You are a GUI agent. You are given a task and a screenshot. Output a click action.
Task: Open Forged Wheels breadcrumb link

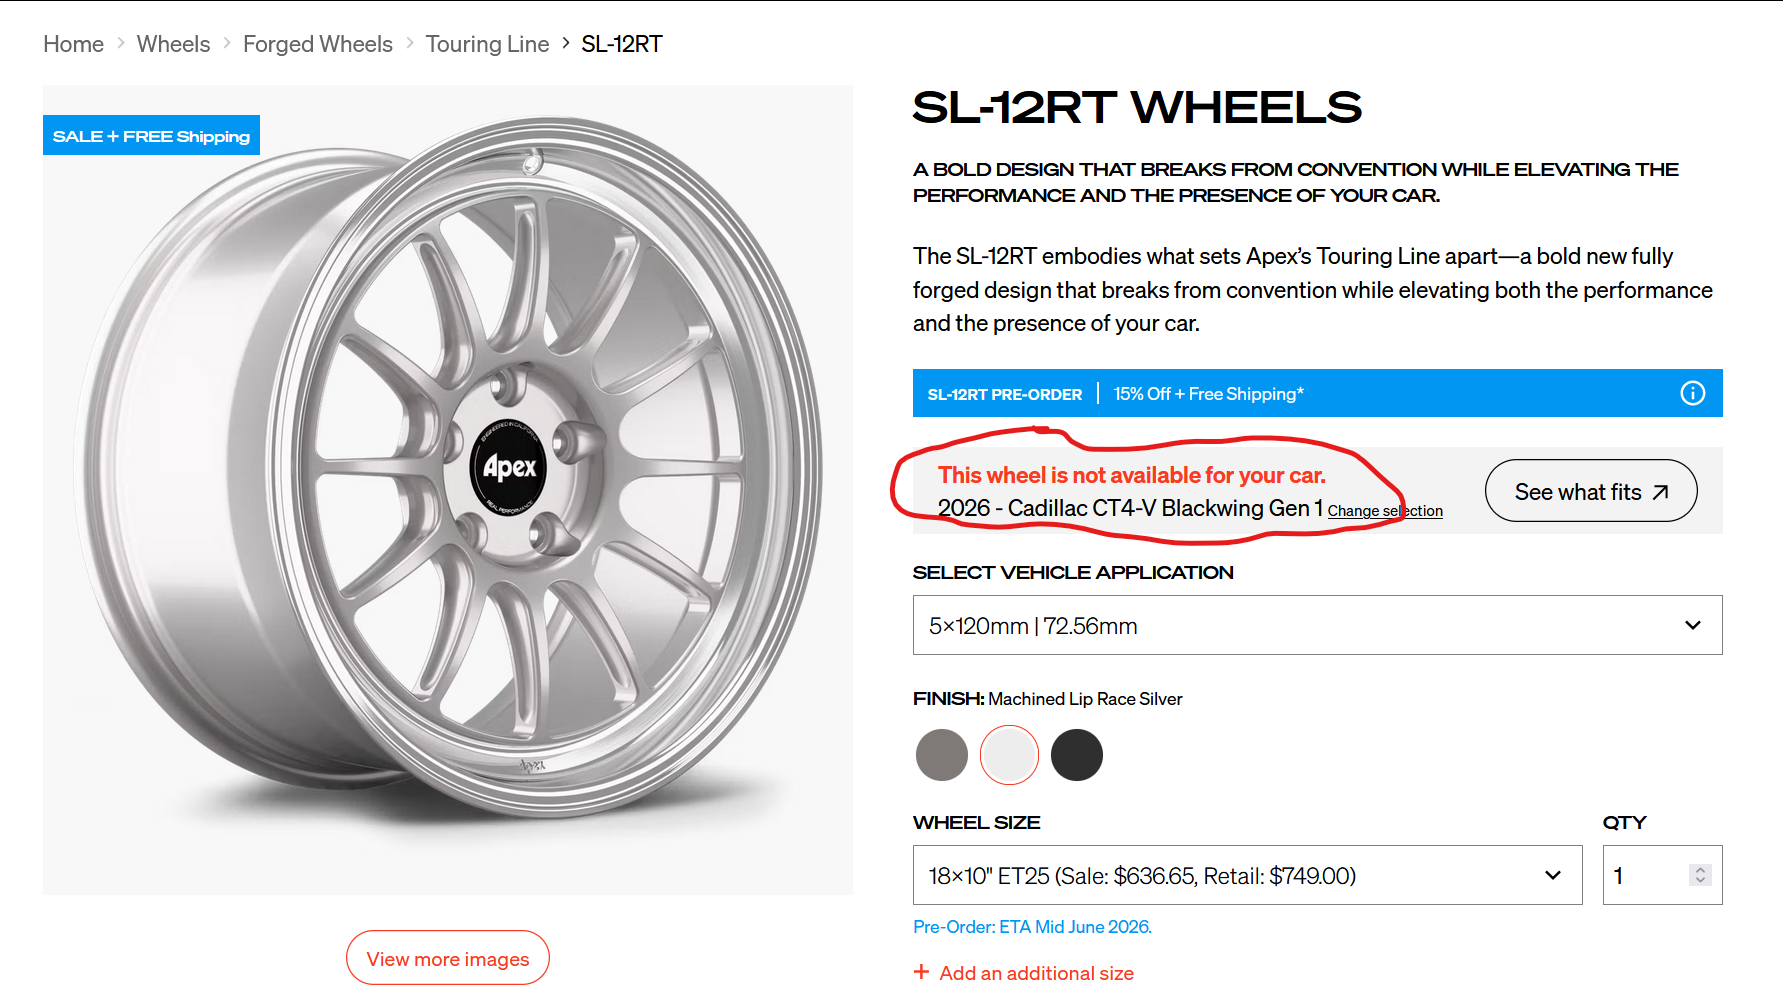point(317,44)
